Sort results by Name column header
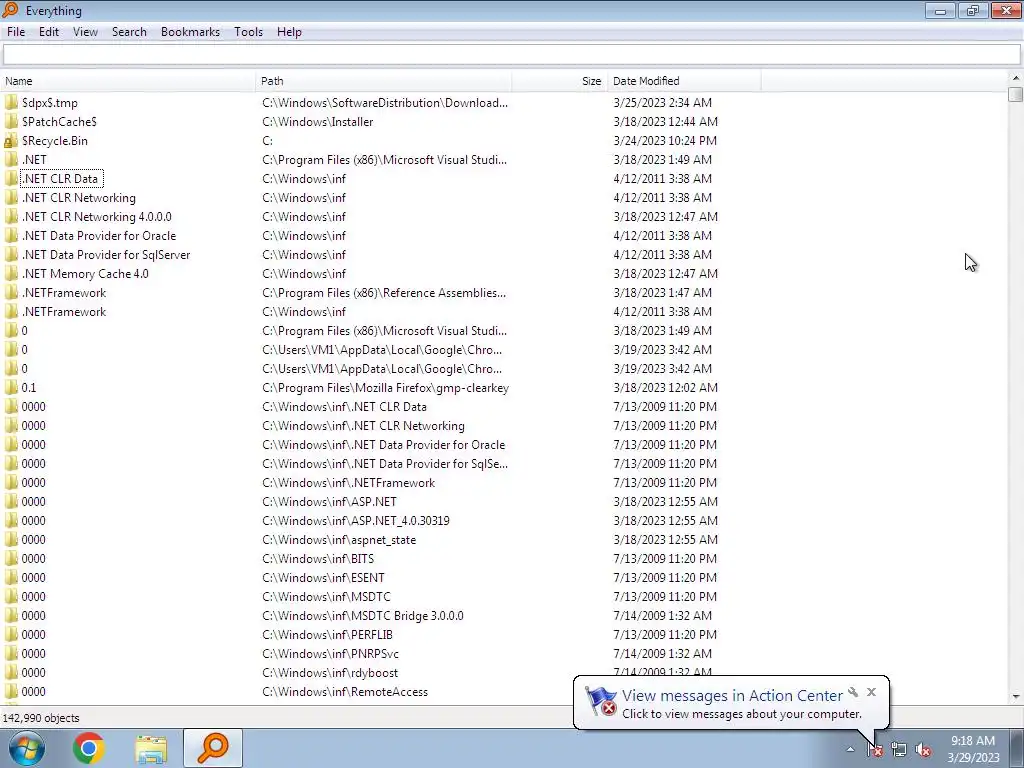The width and height of the screenshot is (1024, 768). point(128,81)
